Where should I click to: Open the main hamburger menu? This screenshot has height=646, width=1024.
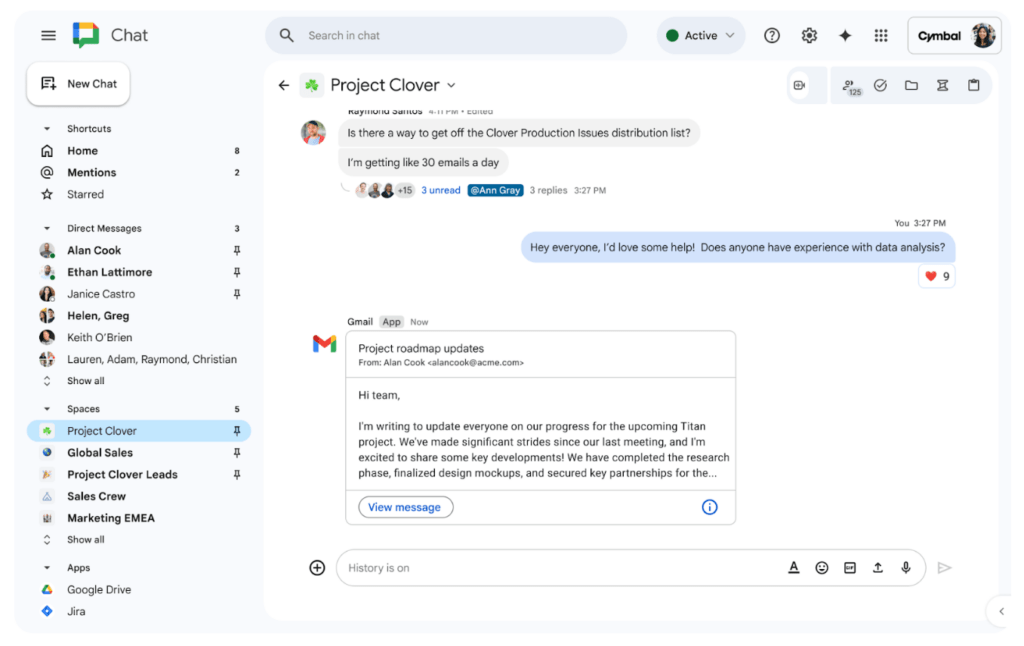(48, 35)
